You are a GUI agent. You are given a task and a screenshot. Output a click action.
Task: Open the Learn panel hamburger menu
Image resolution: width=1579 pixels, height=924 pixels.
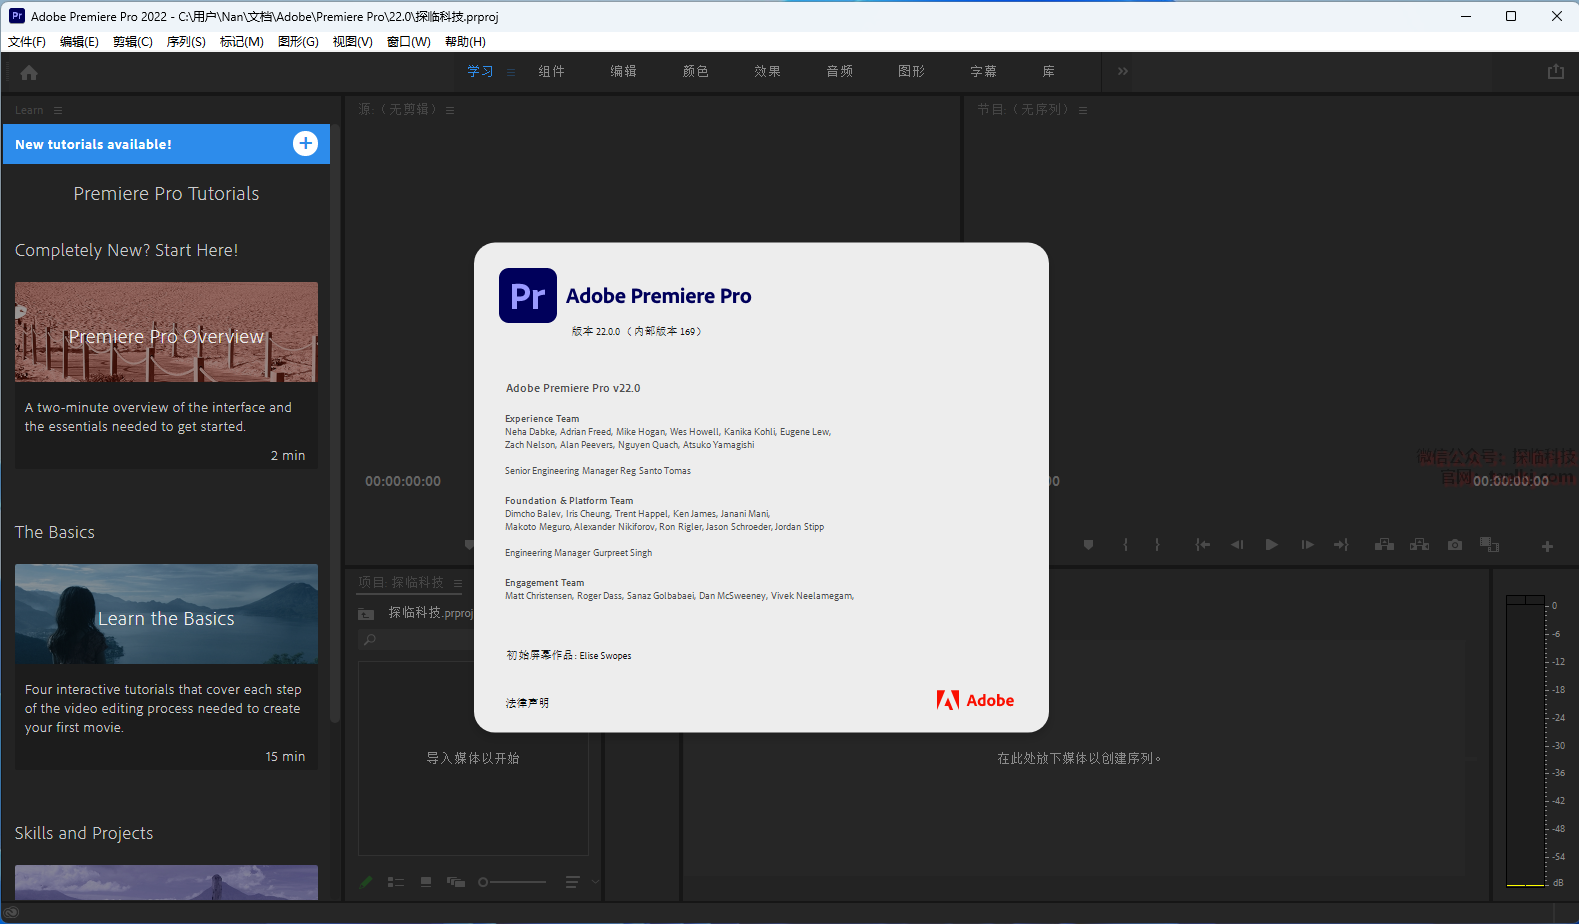tap(58, 110)
